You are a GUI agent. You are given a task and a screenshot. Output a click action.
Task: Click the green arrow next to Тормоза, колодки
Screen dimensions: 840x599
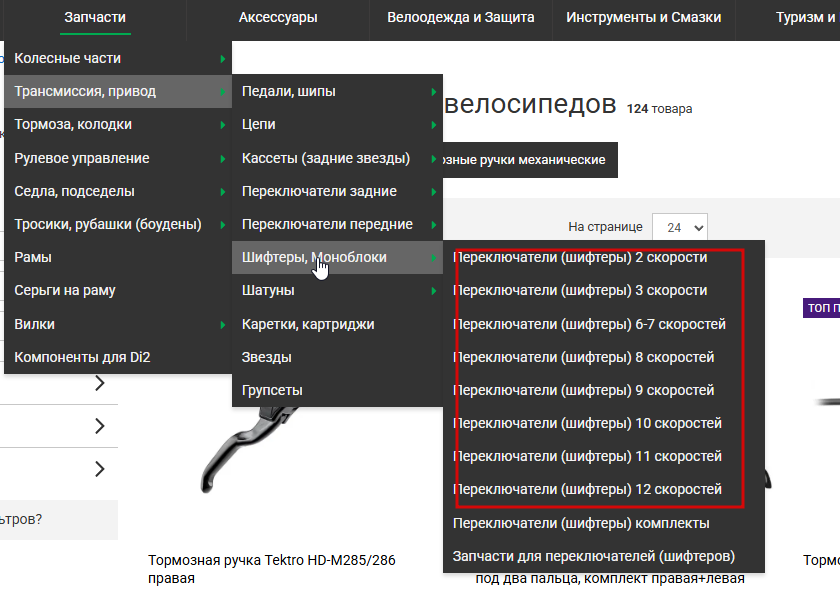[223, 125]
